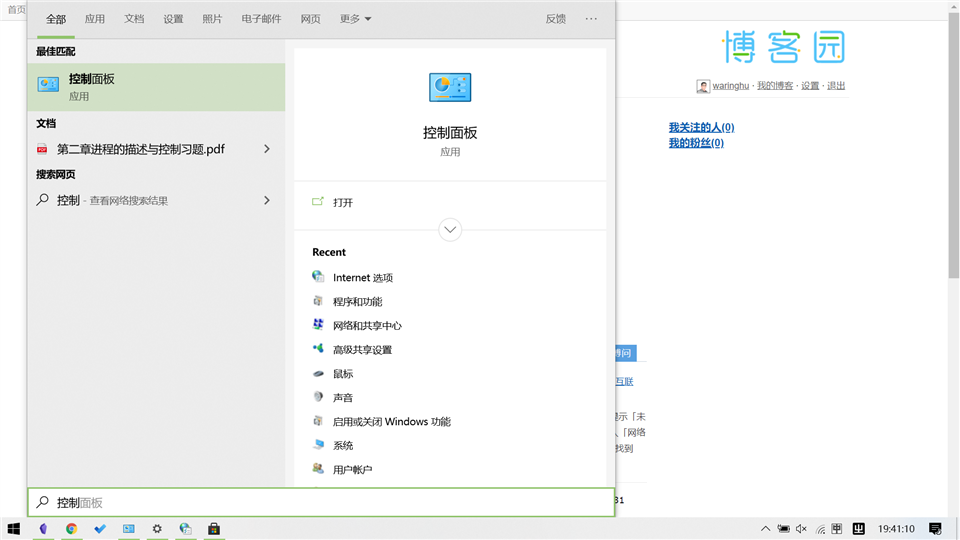
Task: Open the blue checkmark To-Do app in taskbar
Action: point(100,528)
